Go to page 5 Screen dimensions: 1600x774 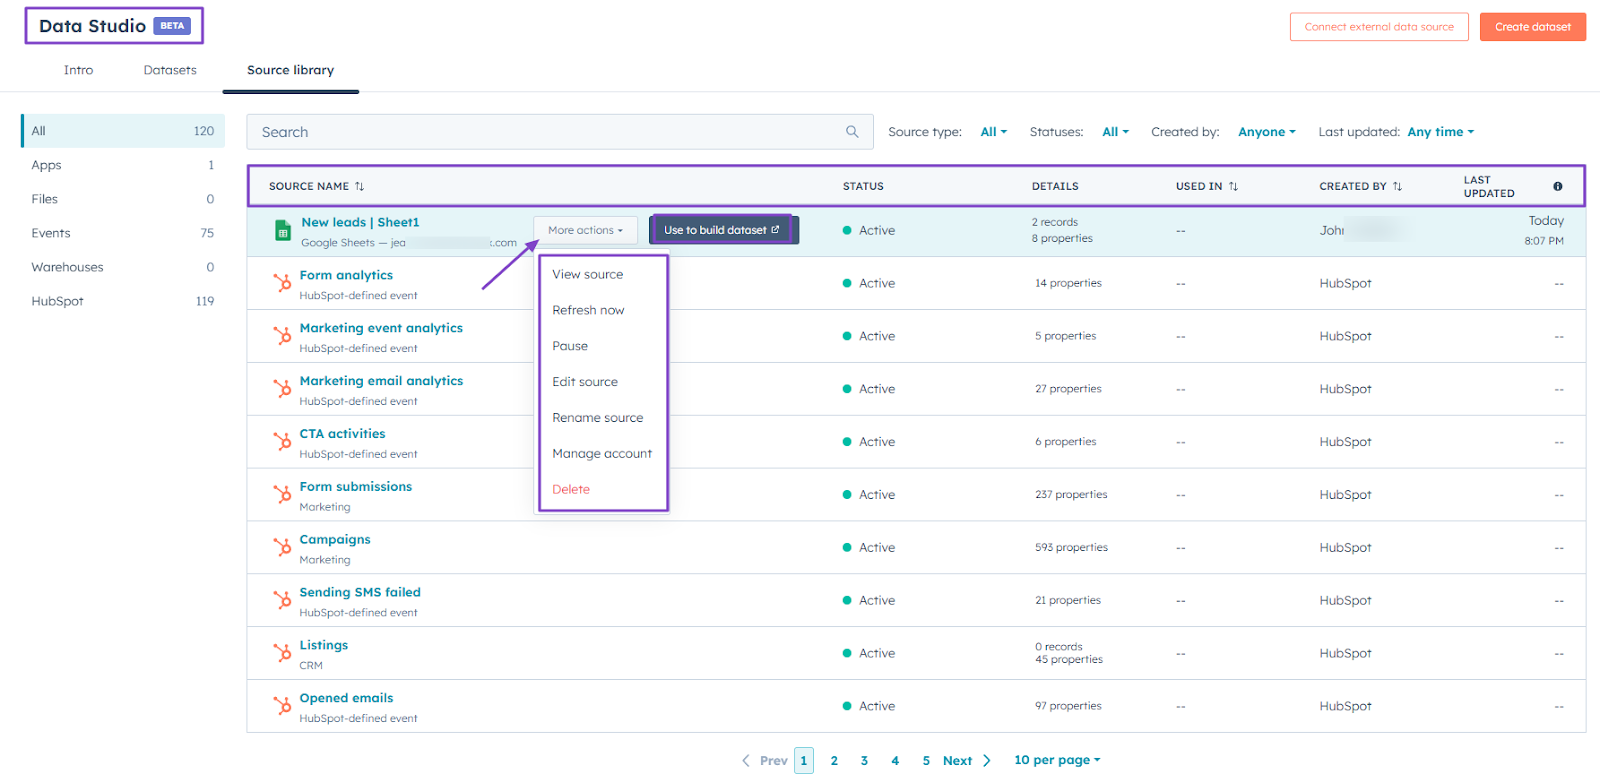pyautogui.click(x=926, y=761)
